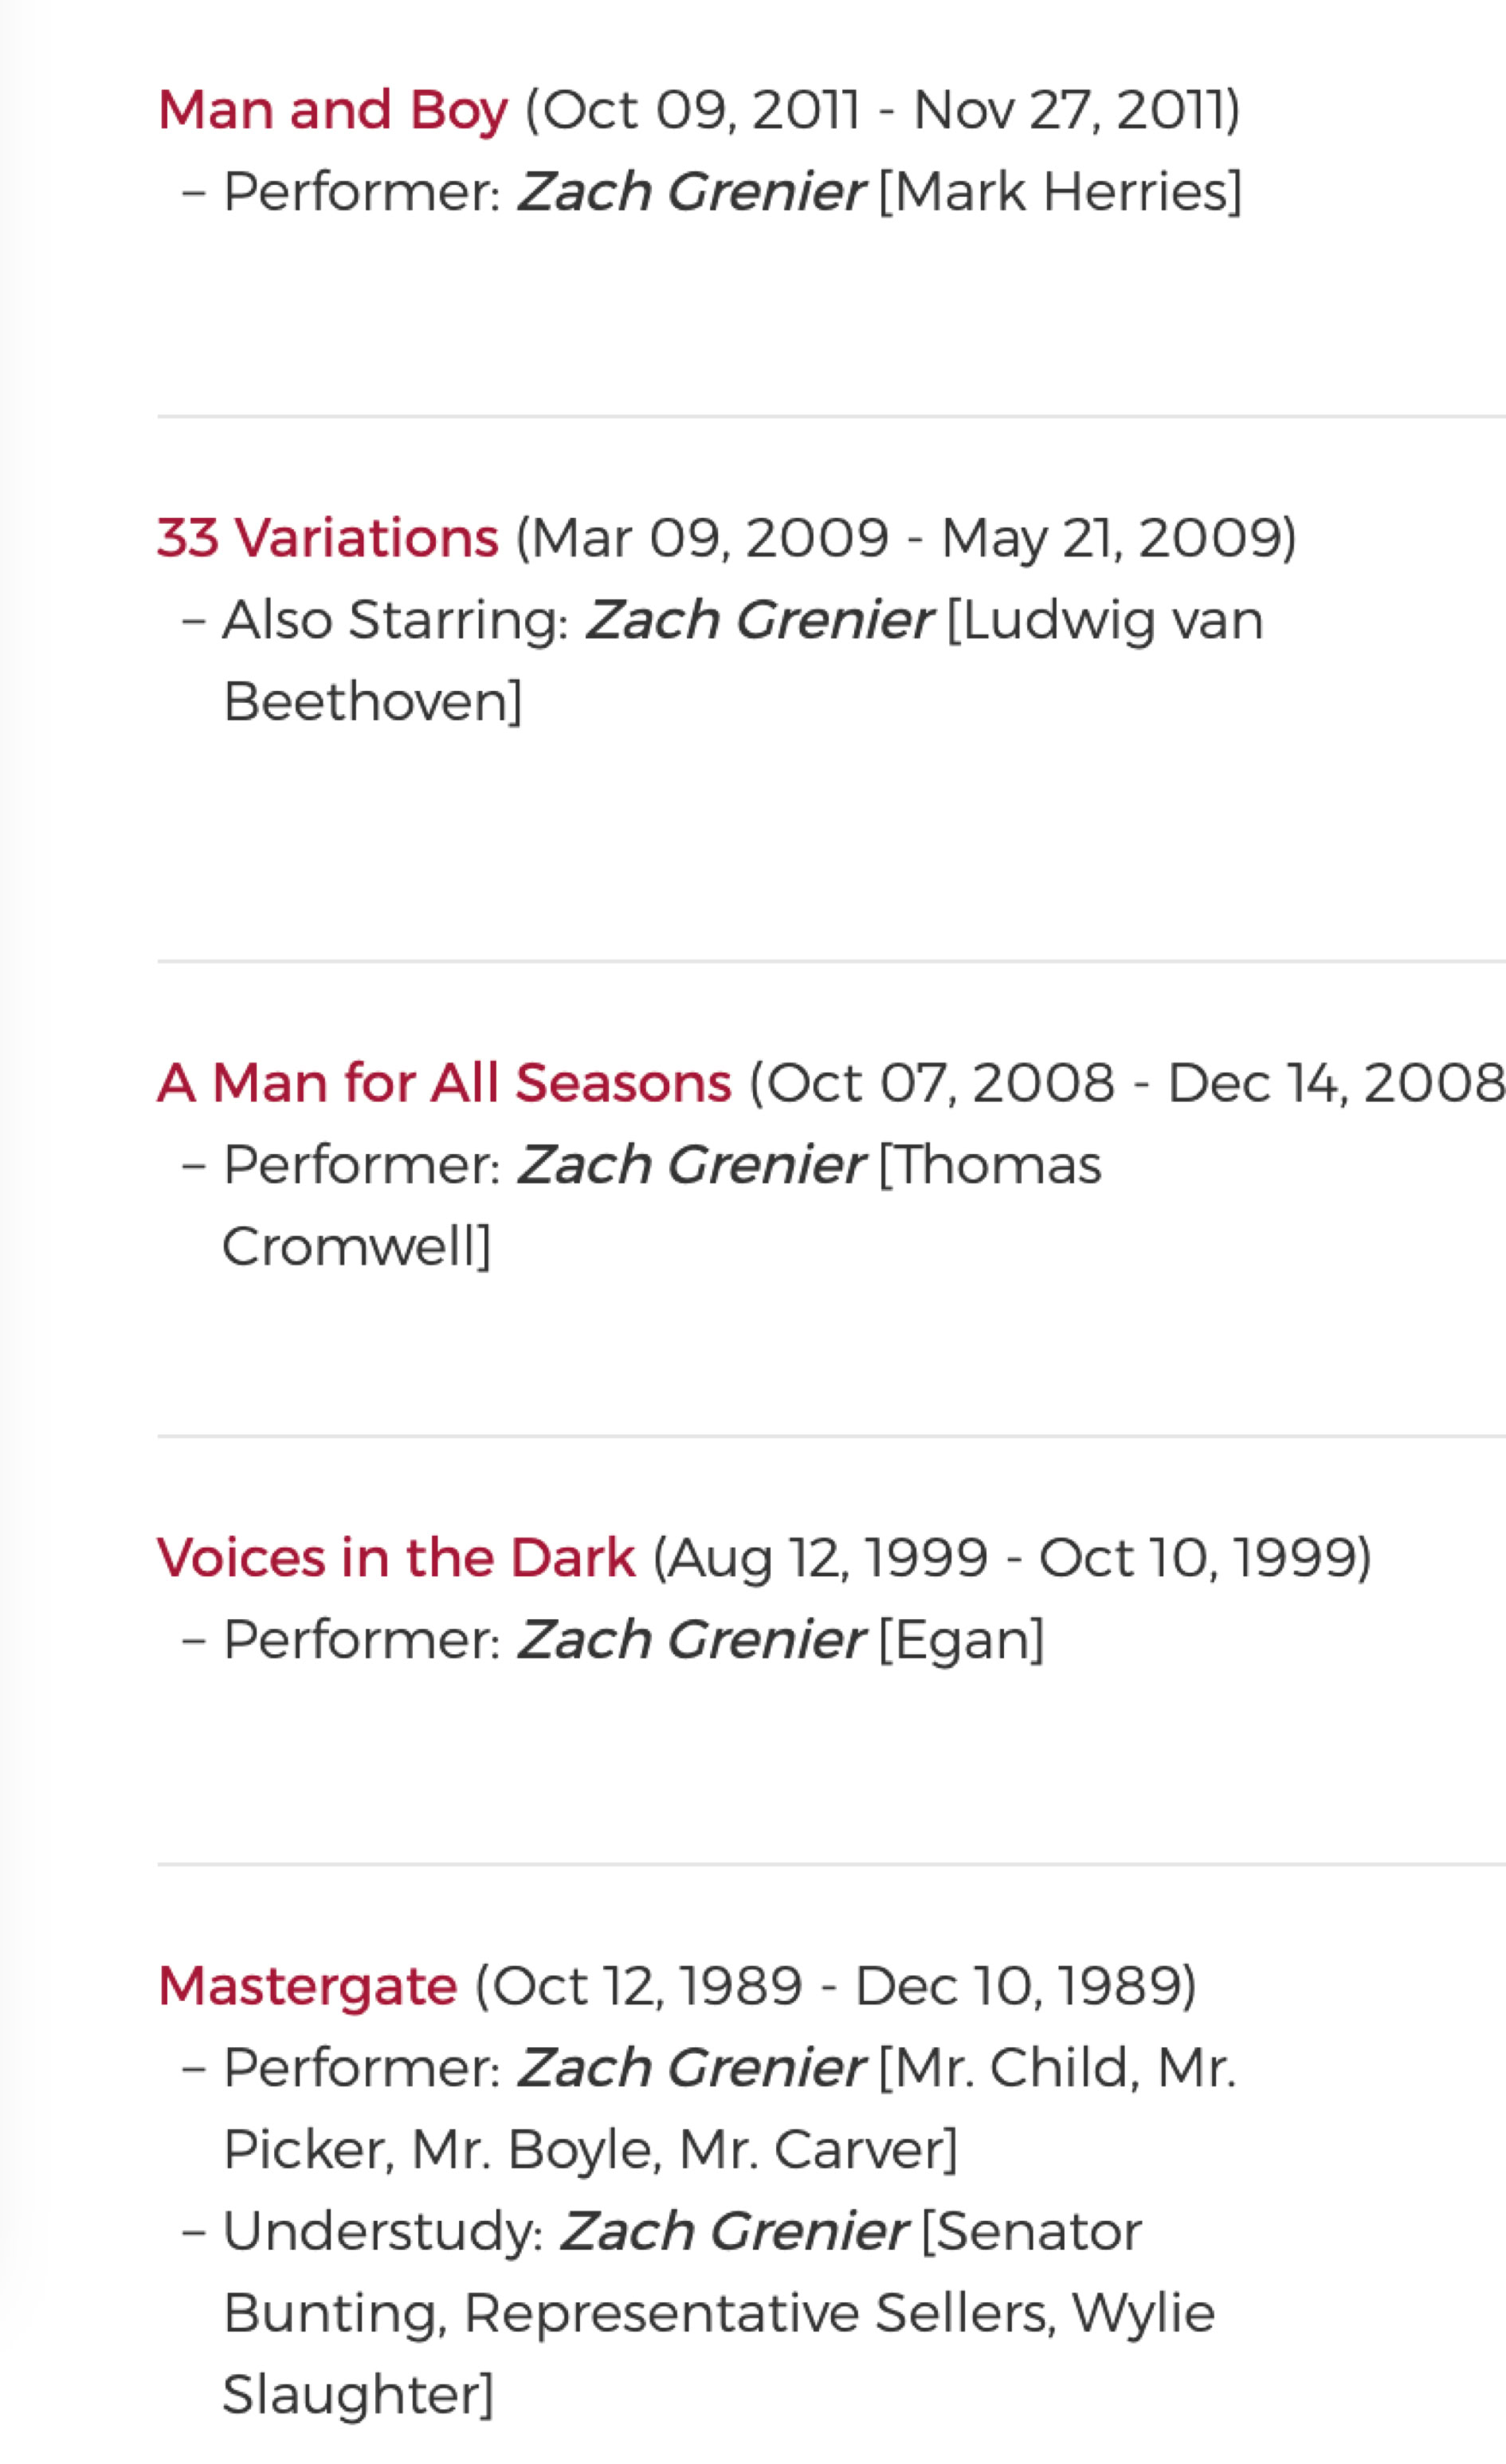Click the Egan role text
The width and height of the screenshot is (1506, 2464).
pos(961,1640)
